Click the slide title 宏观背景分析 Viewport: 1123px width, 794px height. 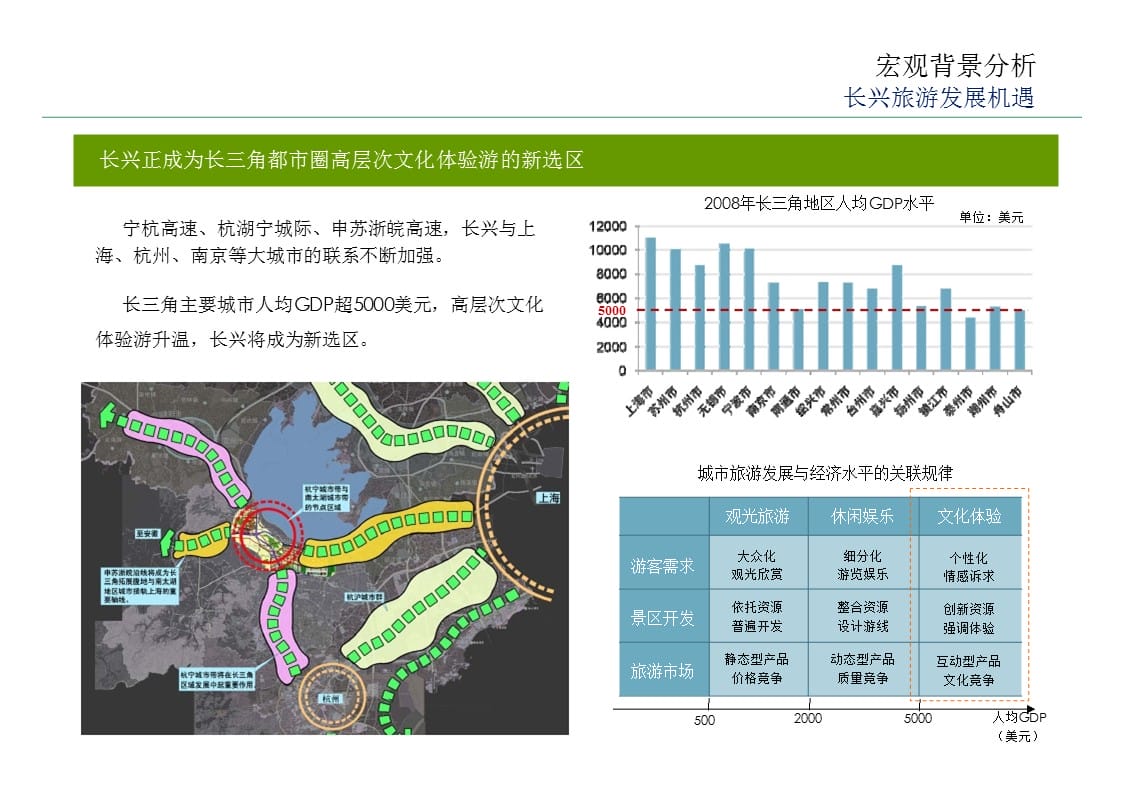click(955, 65)
